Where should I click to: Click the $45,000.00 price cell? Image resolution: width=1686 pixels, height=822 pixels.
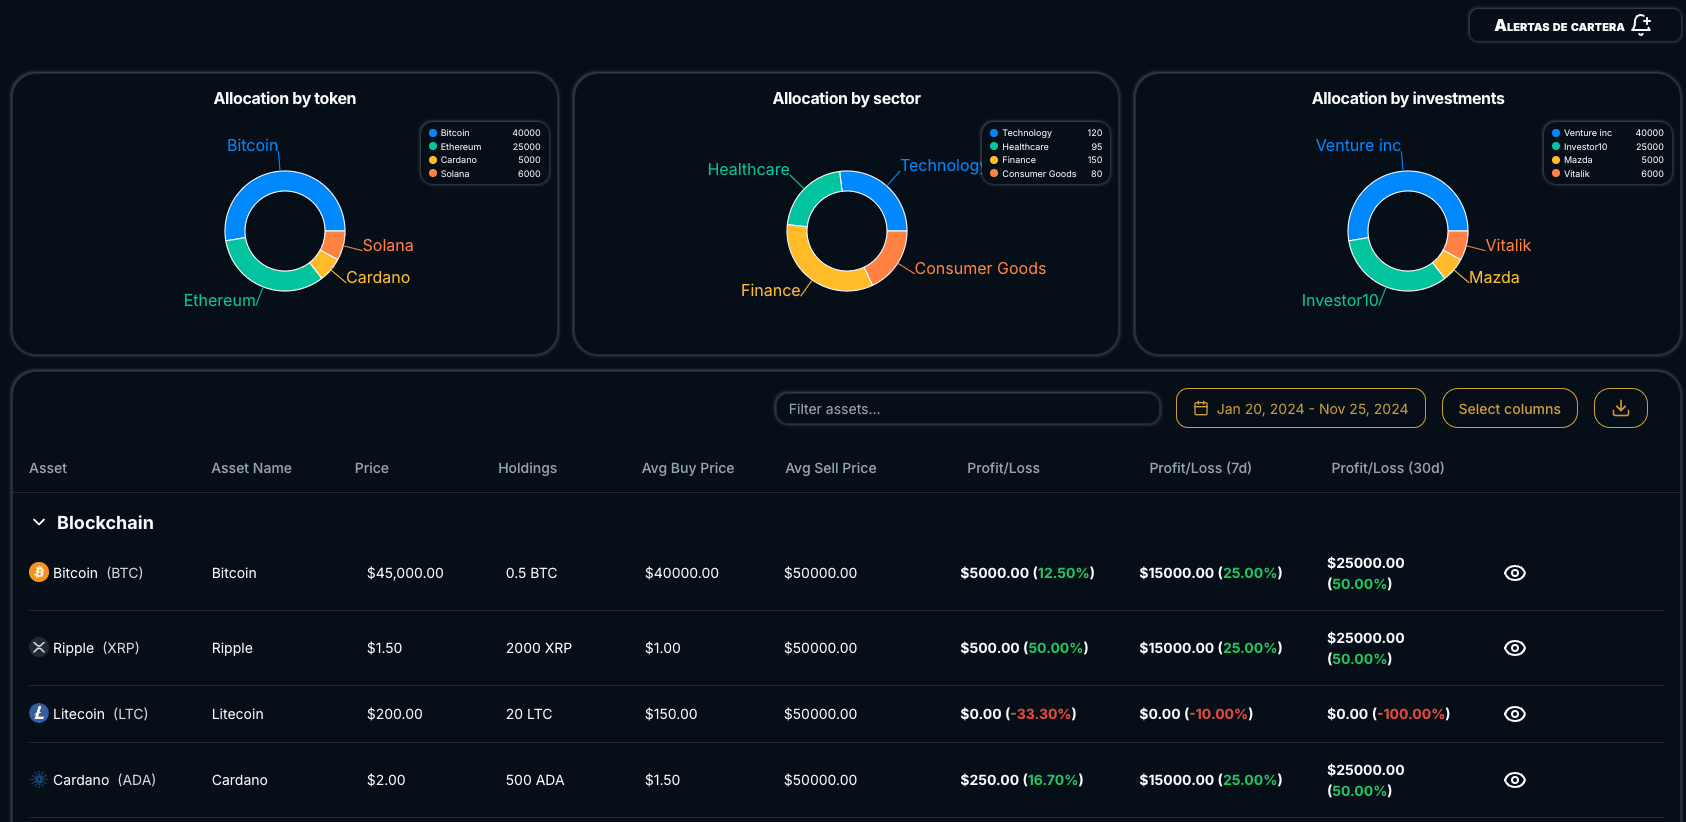coord(405,573)
